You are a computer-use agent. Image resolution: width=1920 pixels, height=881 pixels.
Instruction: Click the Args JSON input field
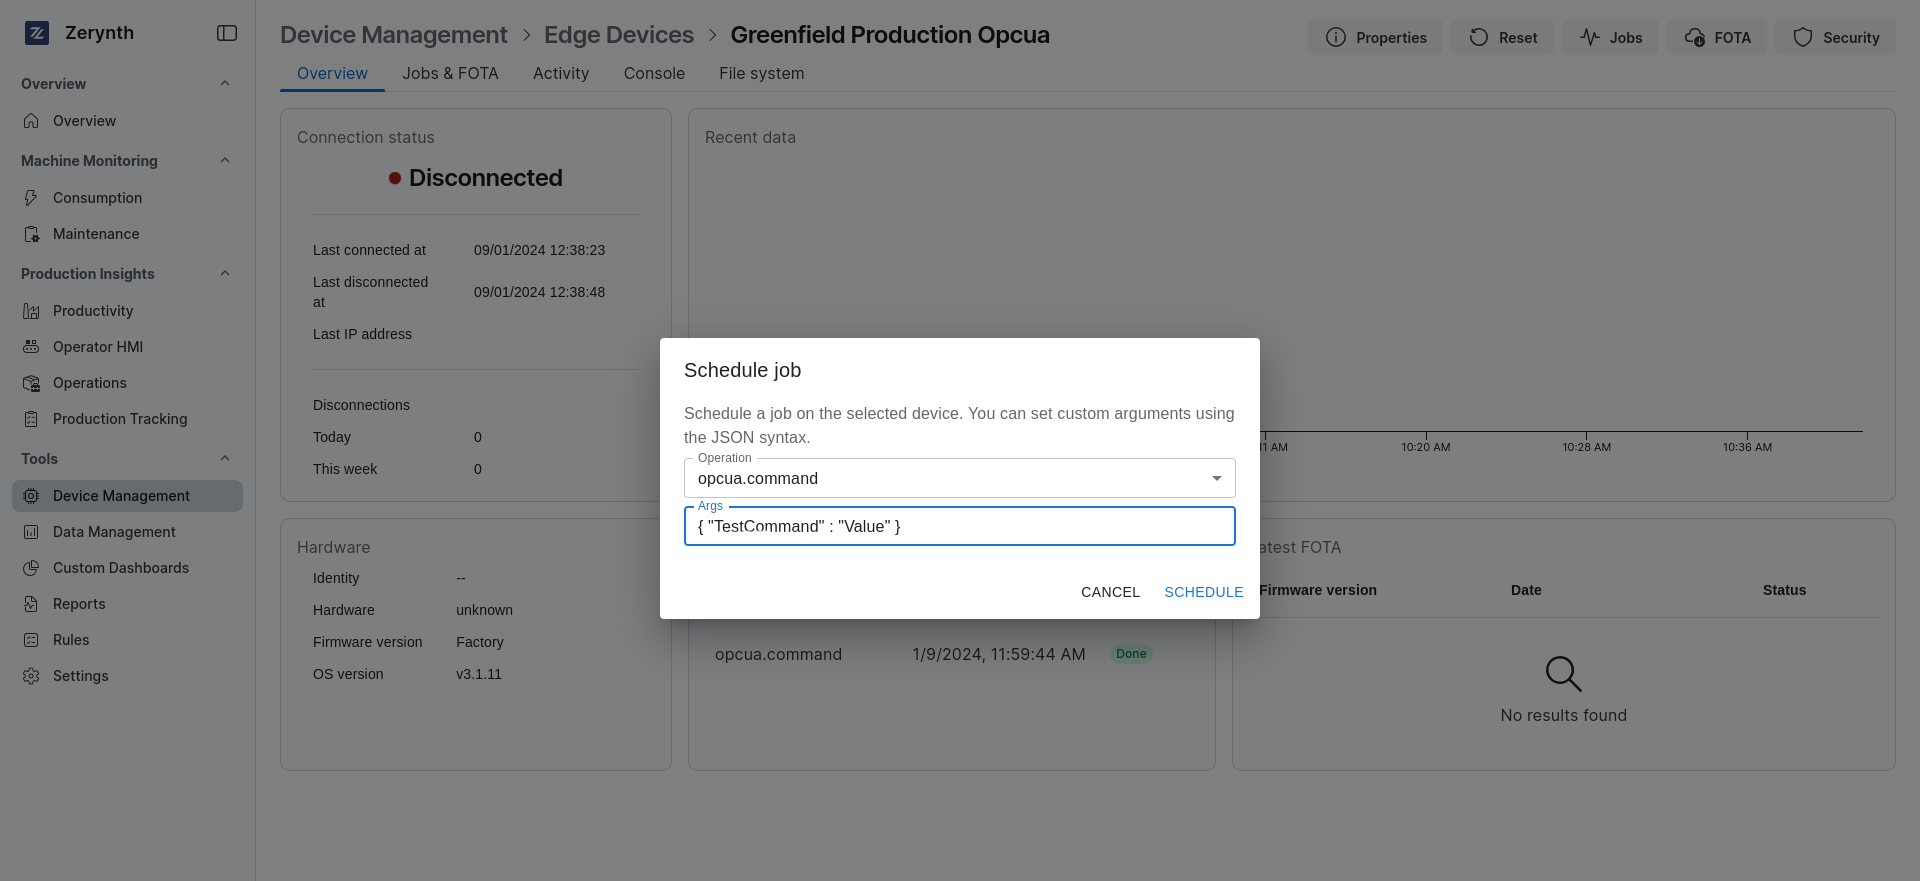960,526
